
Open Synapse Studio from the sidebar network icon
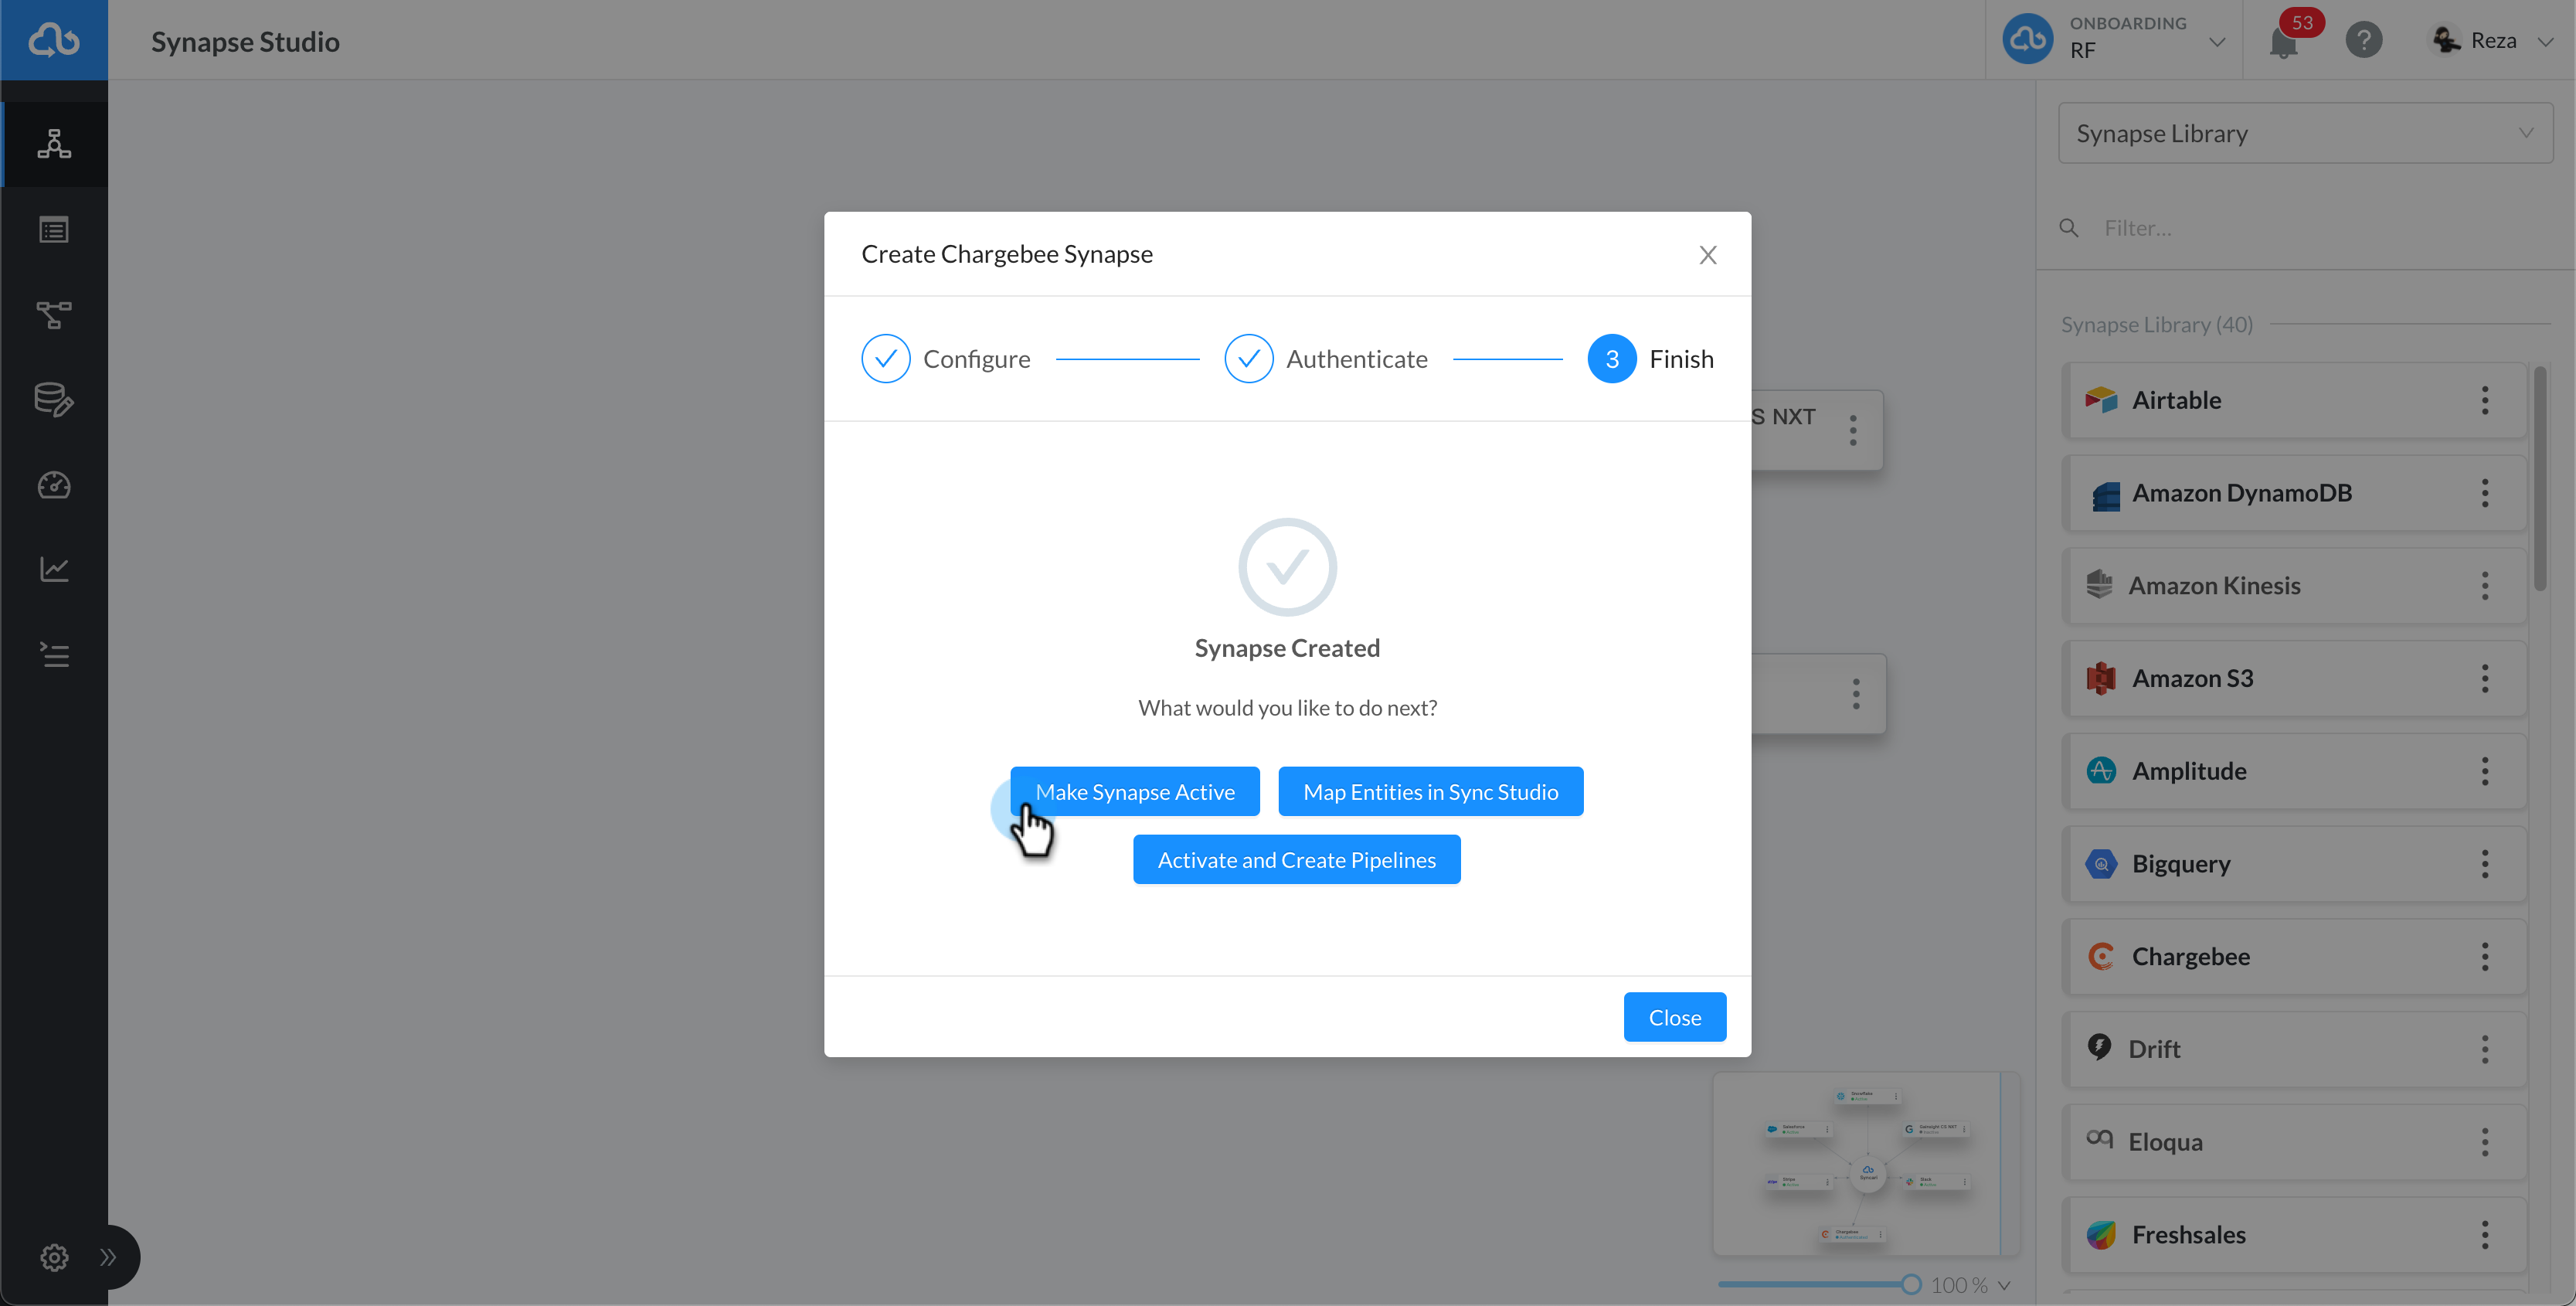54,144
